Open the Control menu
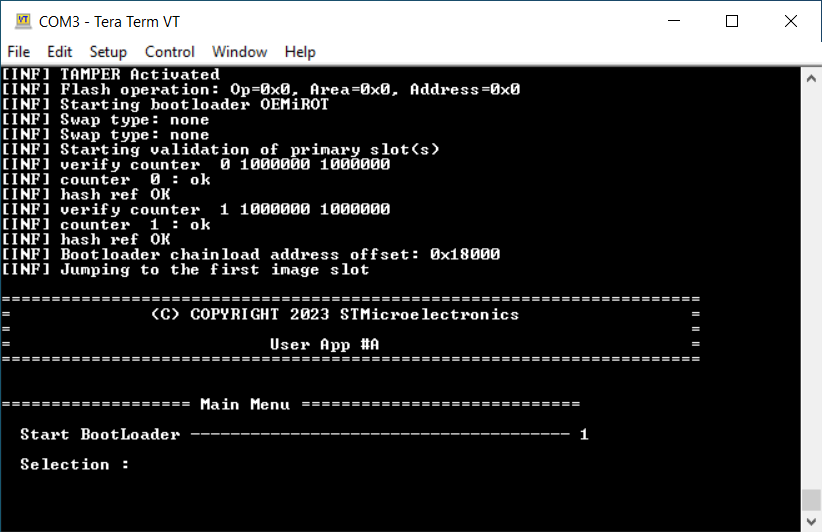The image size is (822, 532). 169,52
